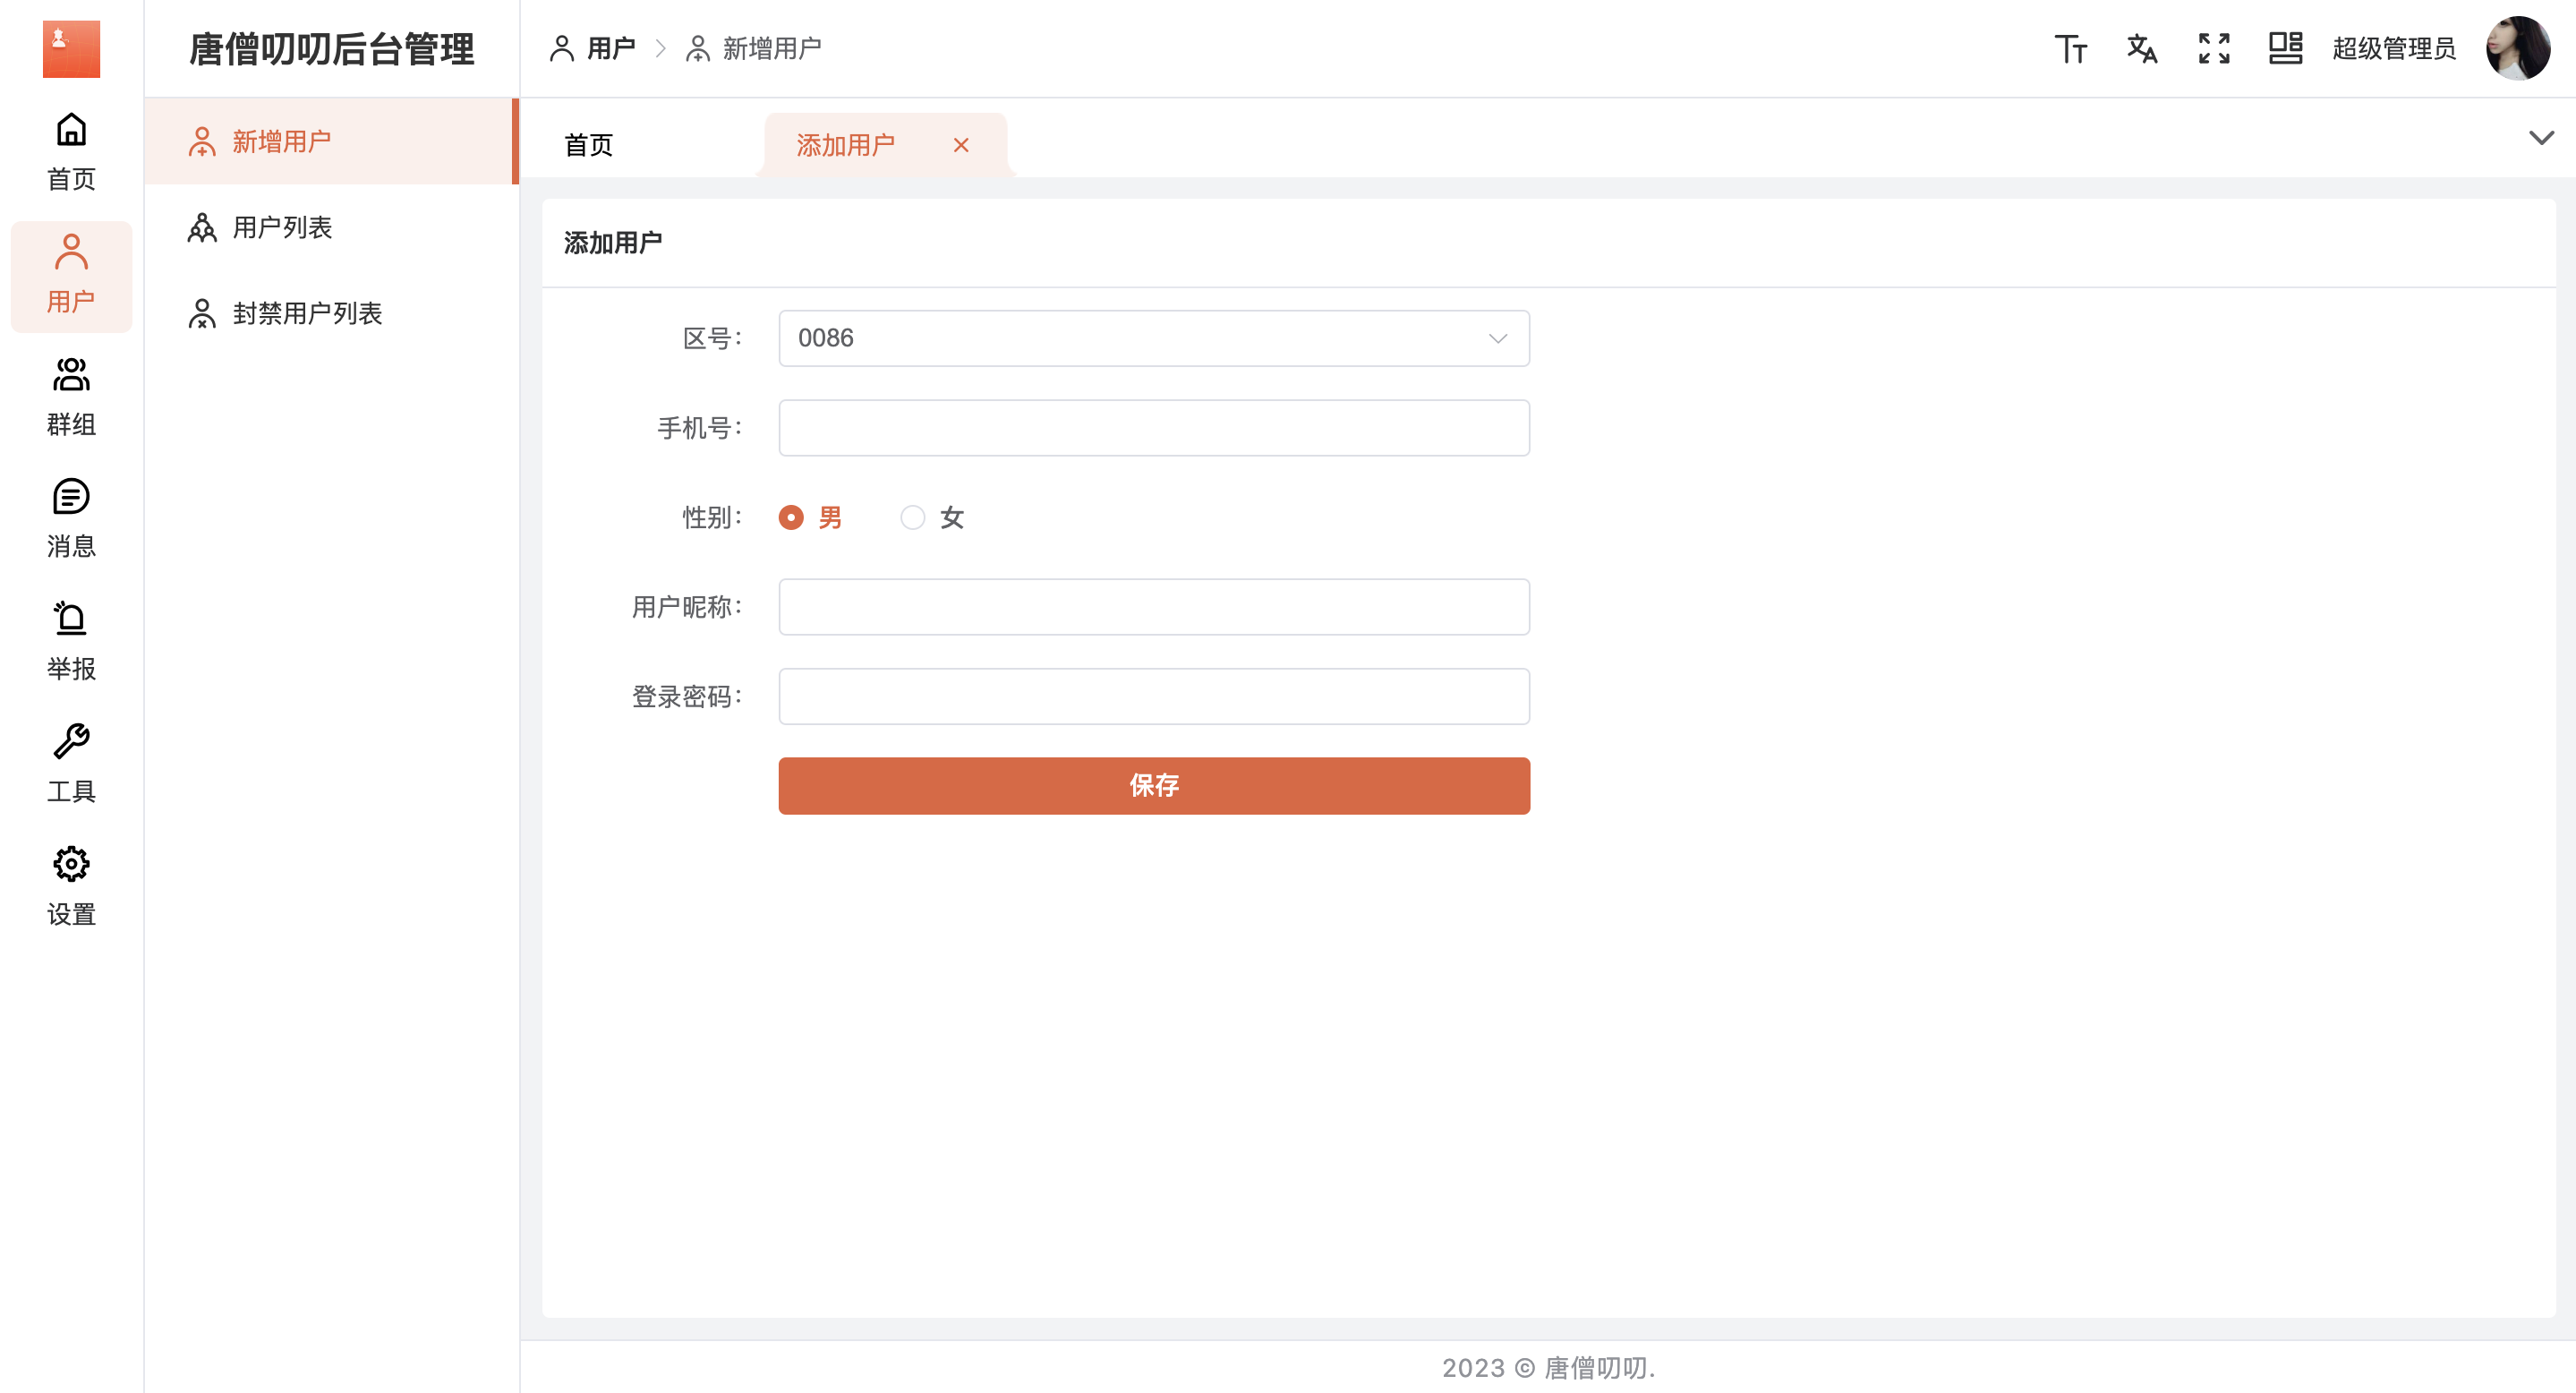Select the 男 gender radio button
This screenshot has height=1393, width=2576.
(791, 518)
